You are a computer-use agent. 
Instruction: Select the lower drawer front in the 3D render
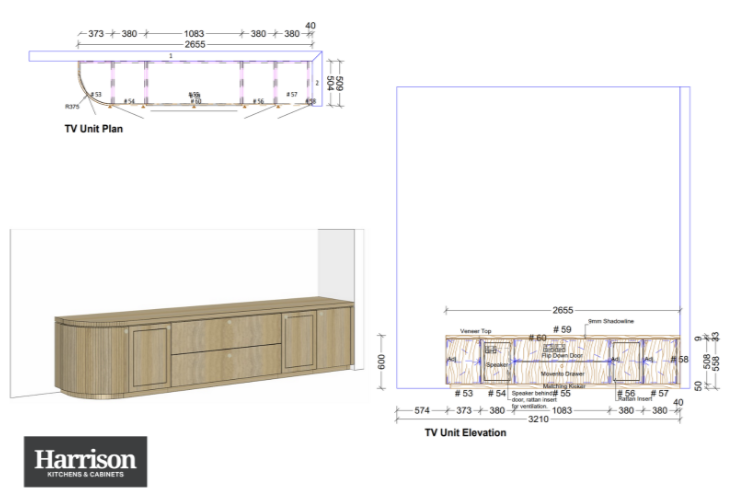[x=227, y=365]
